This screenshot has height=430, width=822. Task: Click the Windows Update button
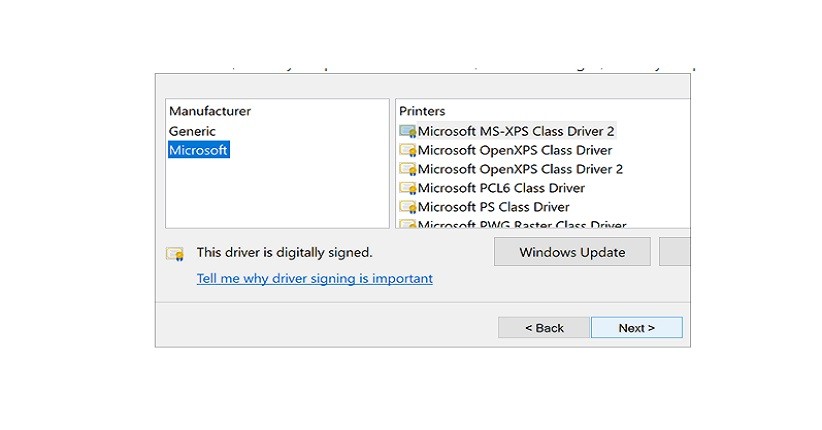[572, 252]
